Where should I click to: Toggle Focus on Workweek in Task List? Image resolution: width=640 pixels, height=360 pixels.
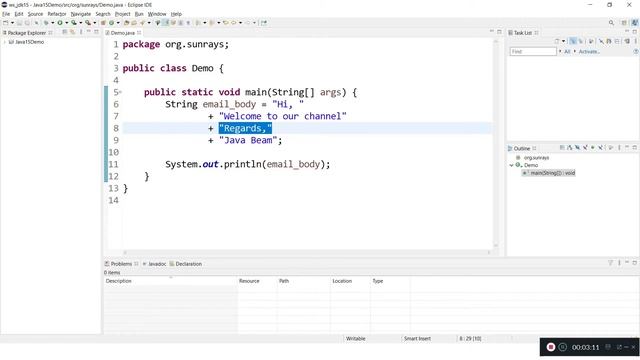tap(591, 41)
